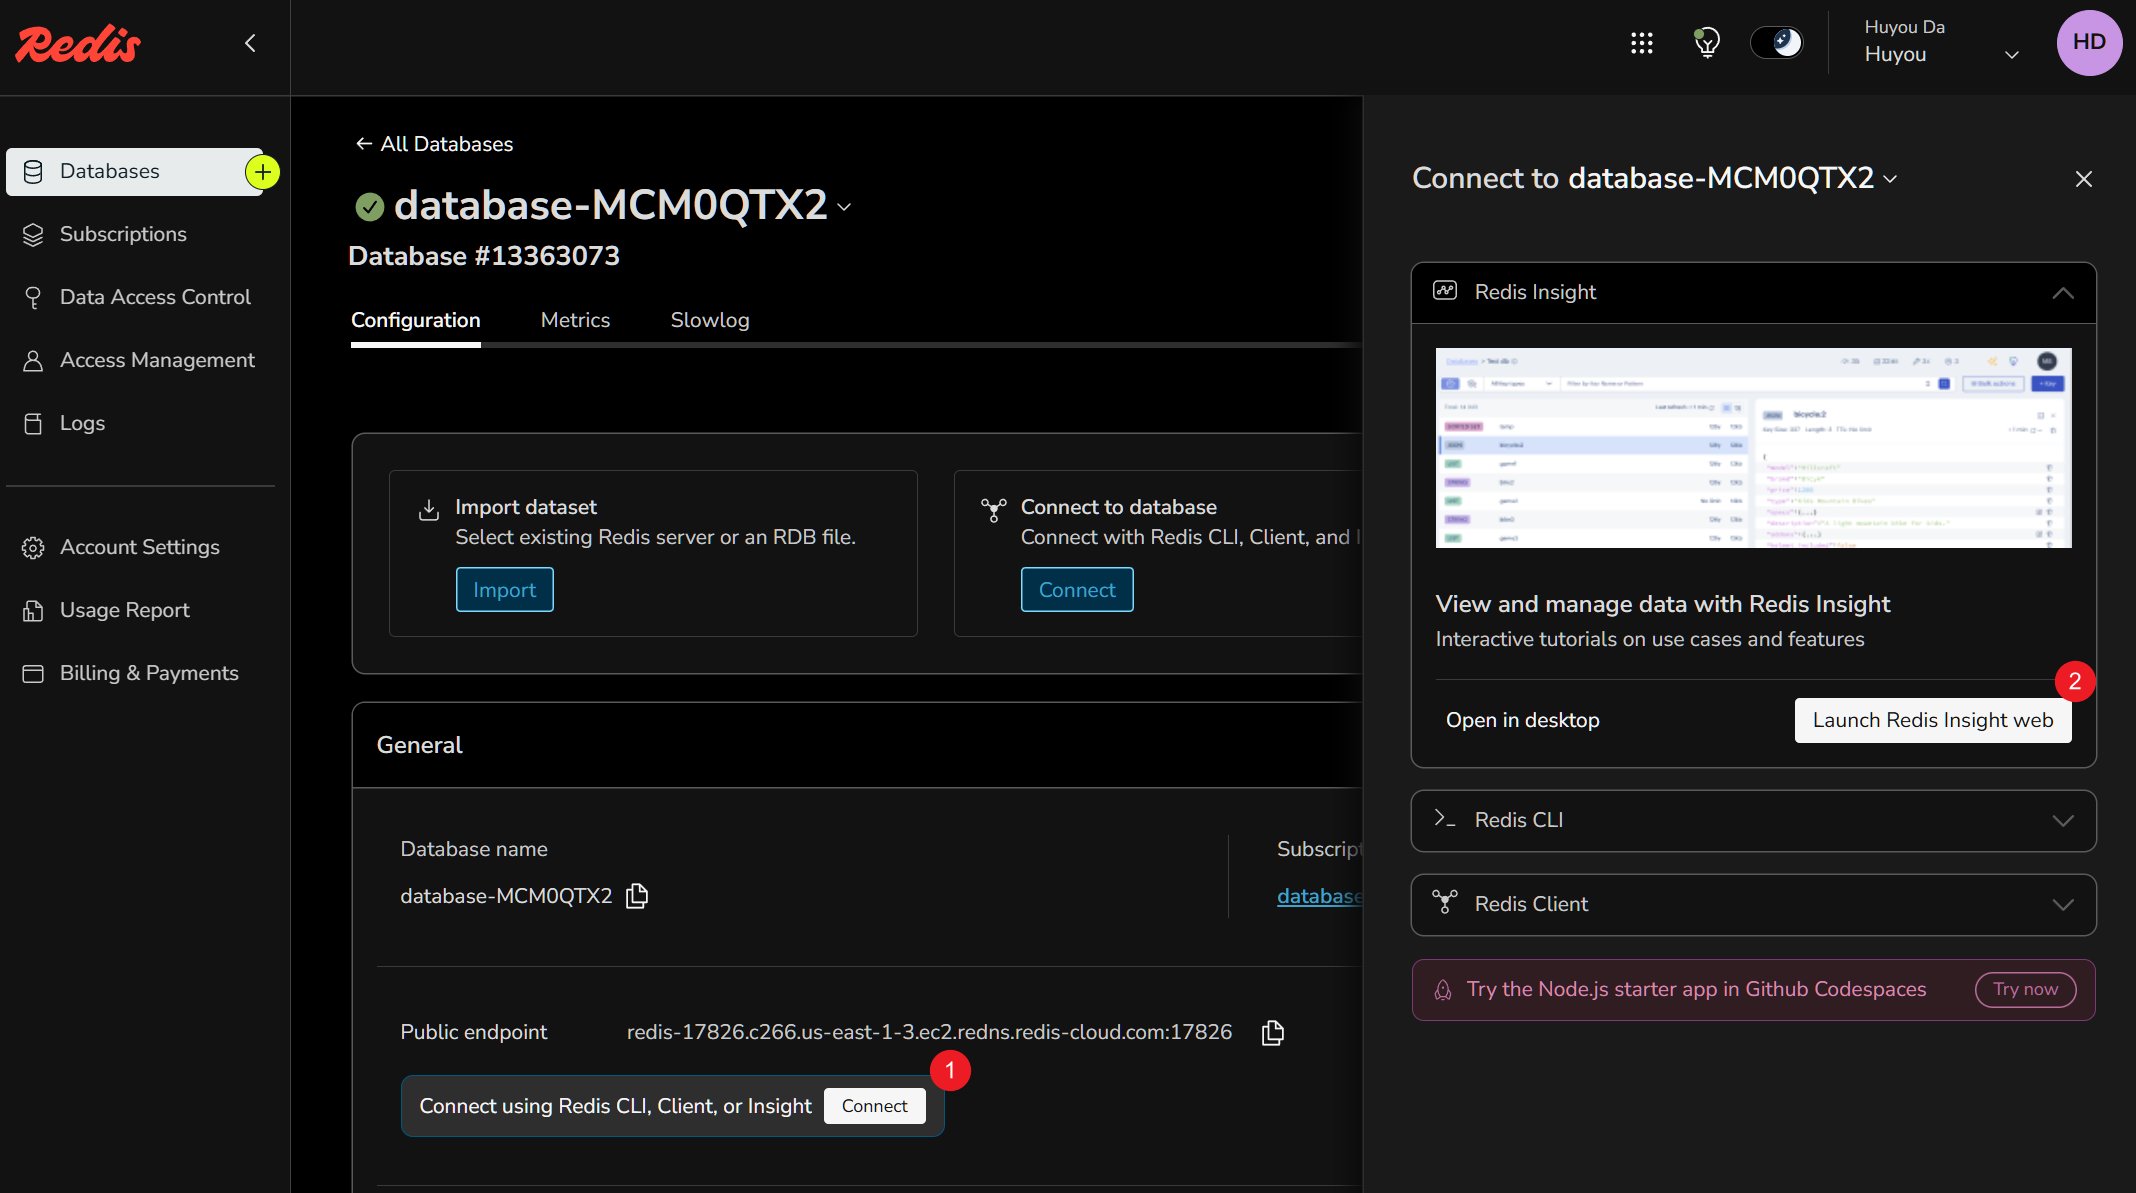Click the Usage Report icon

[33, 611]
